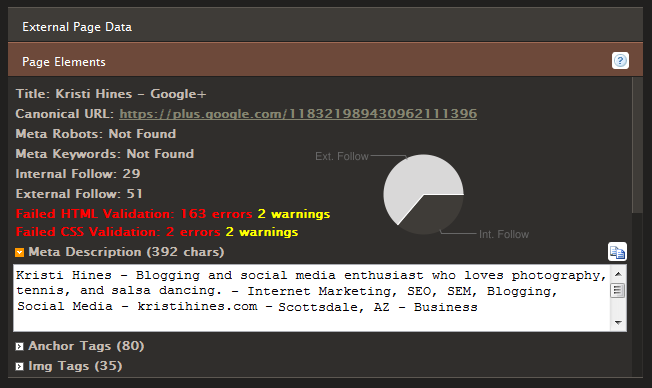
Task: Open the canonical plus.google.com URL link
Action: [x=298, y=114]
